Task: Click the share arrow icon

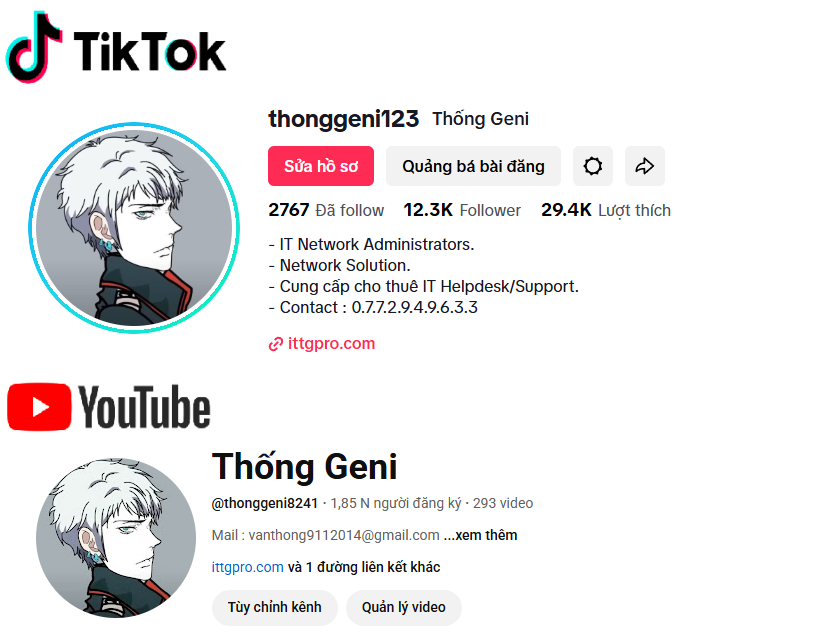Action: [645, 166]
